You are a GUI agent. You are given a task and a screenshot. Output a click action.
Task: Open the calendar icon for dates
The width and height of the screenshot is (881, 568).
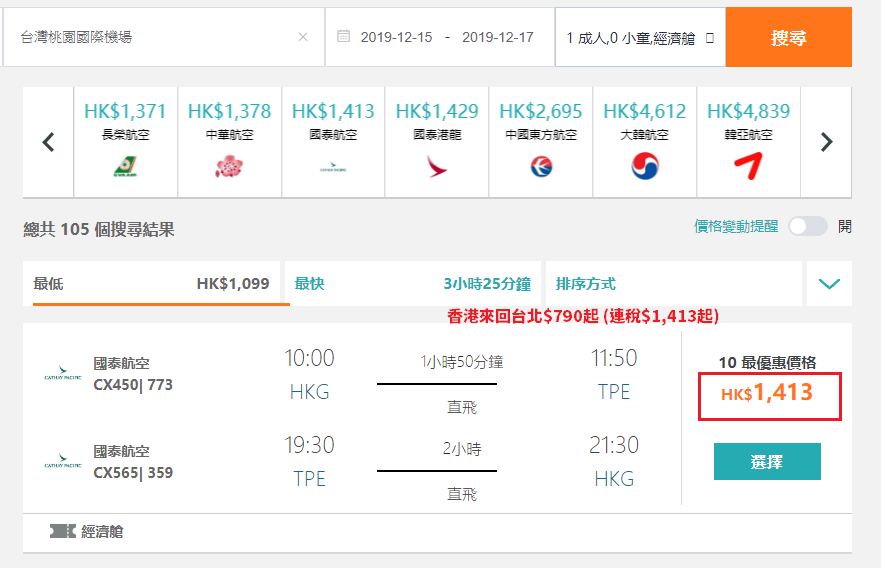tap(343, 37)
